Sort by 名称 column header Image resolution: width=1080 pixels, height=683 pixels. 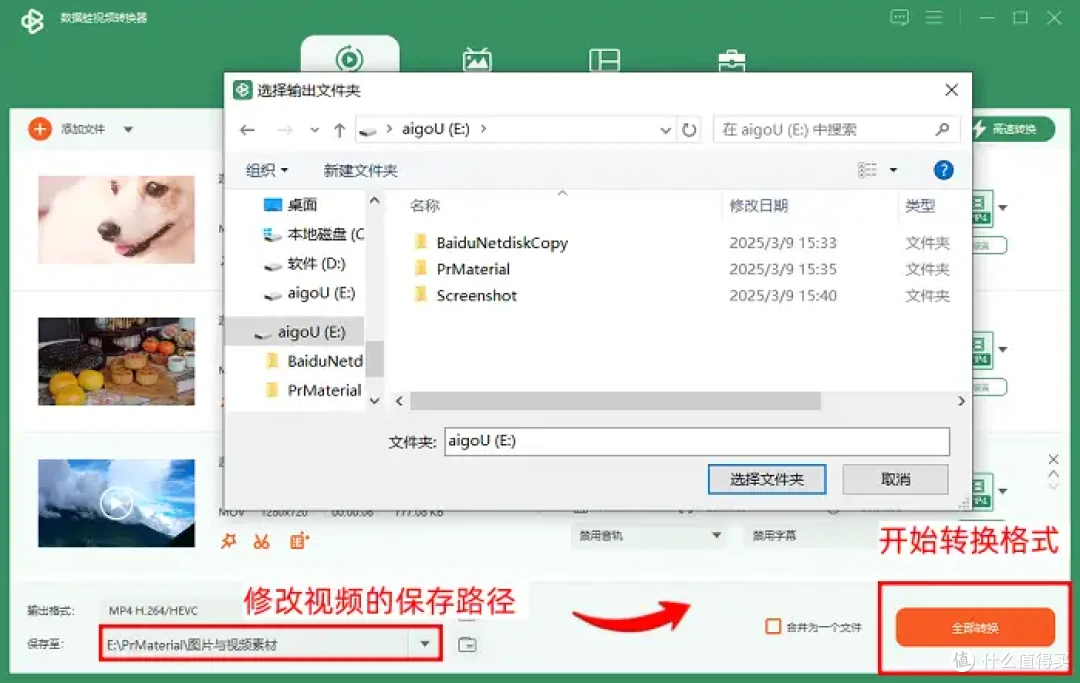(424, 206)
